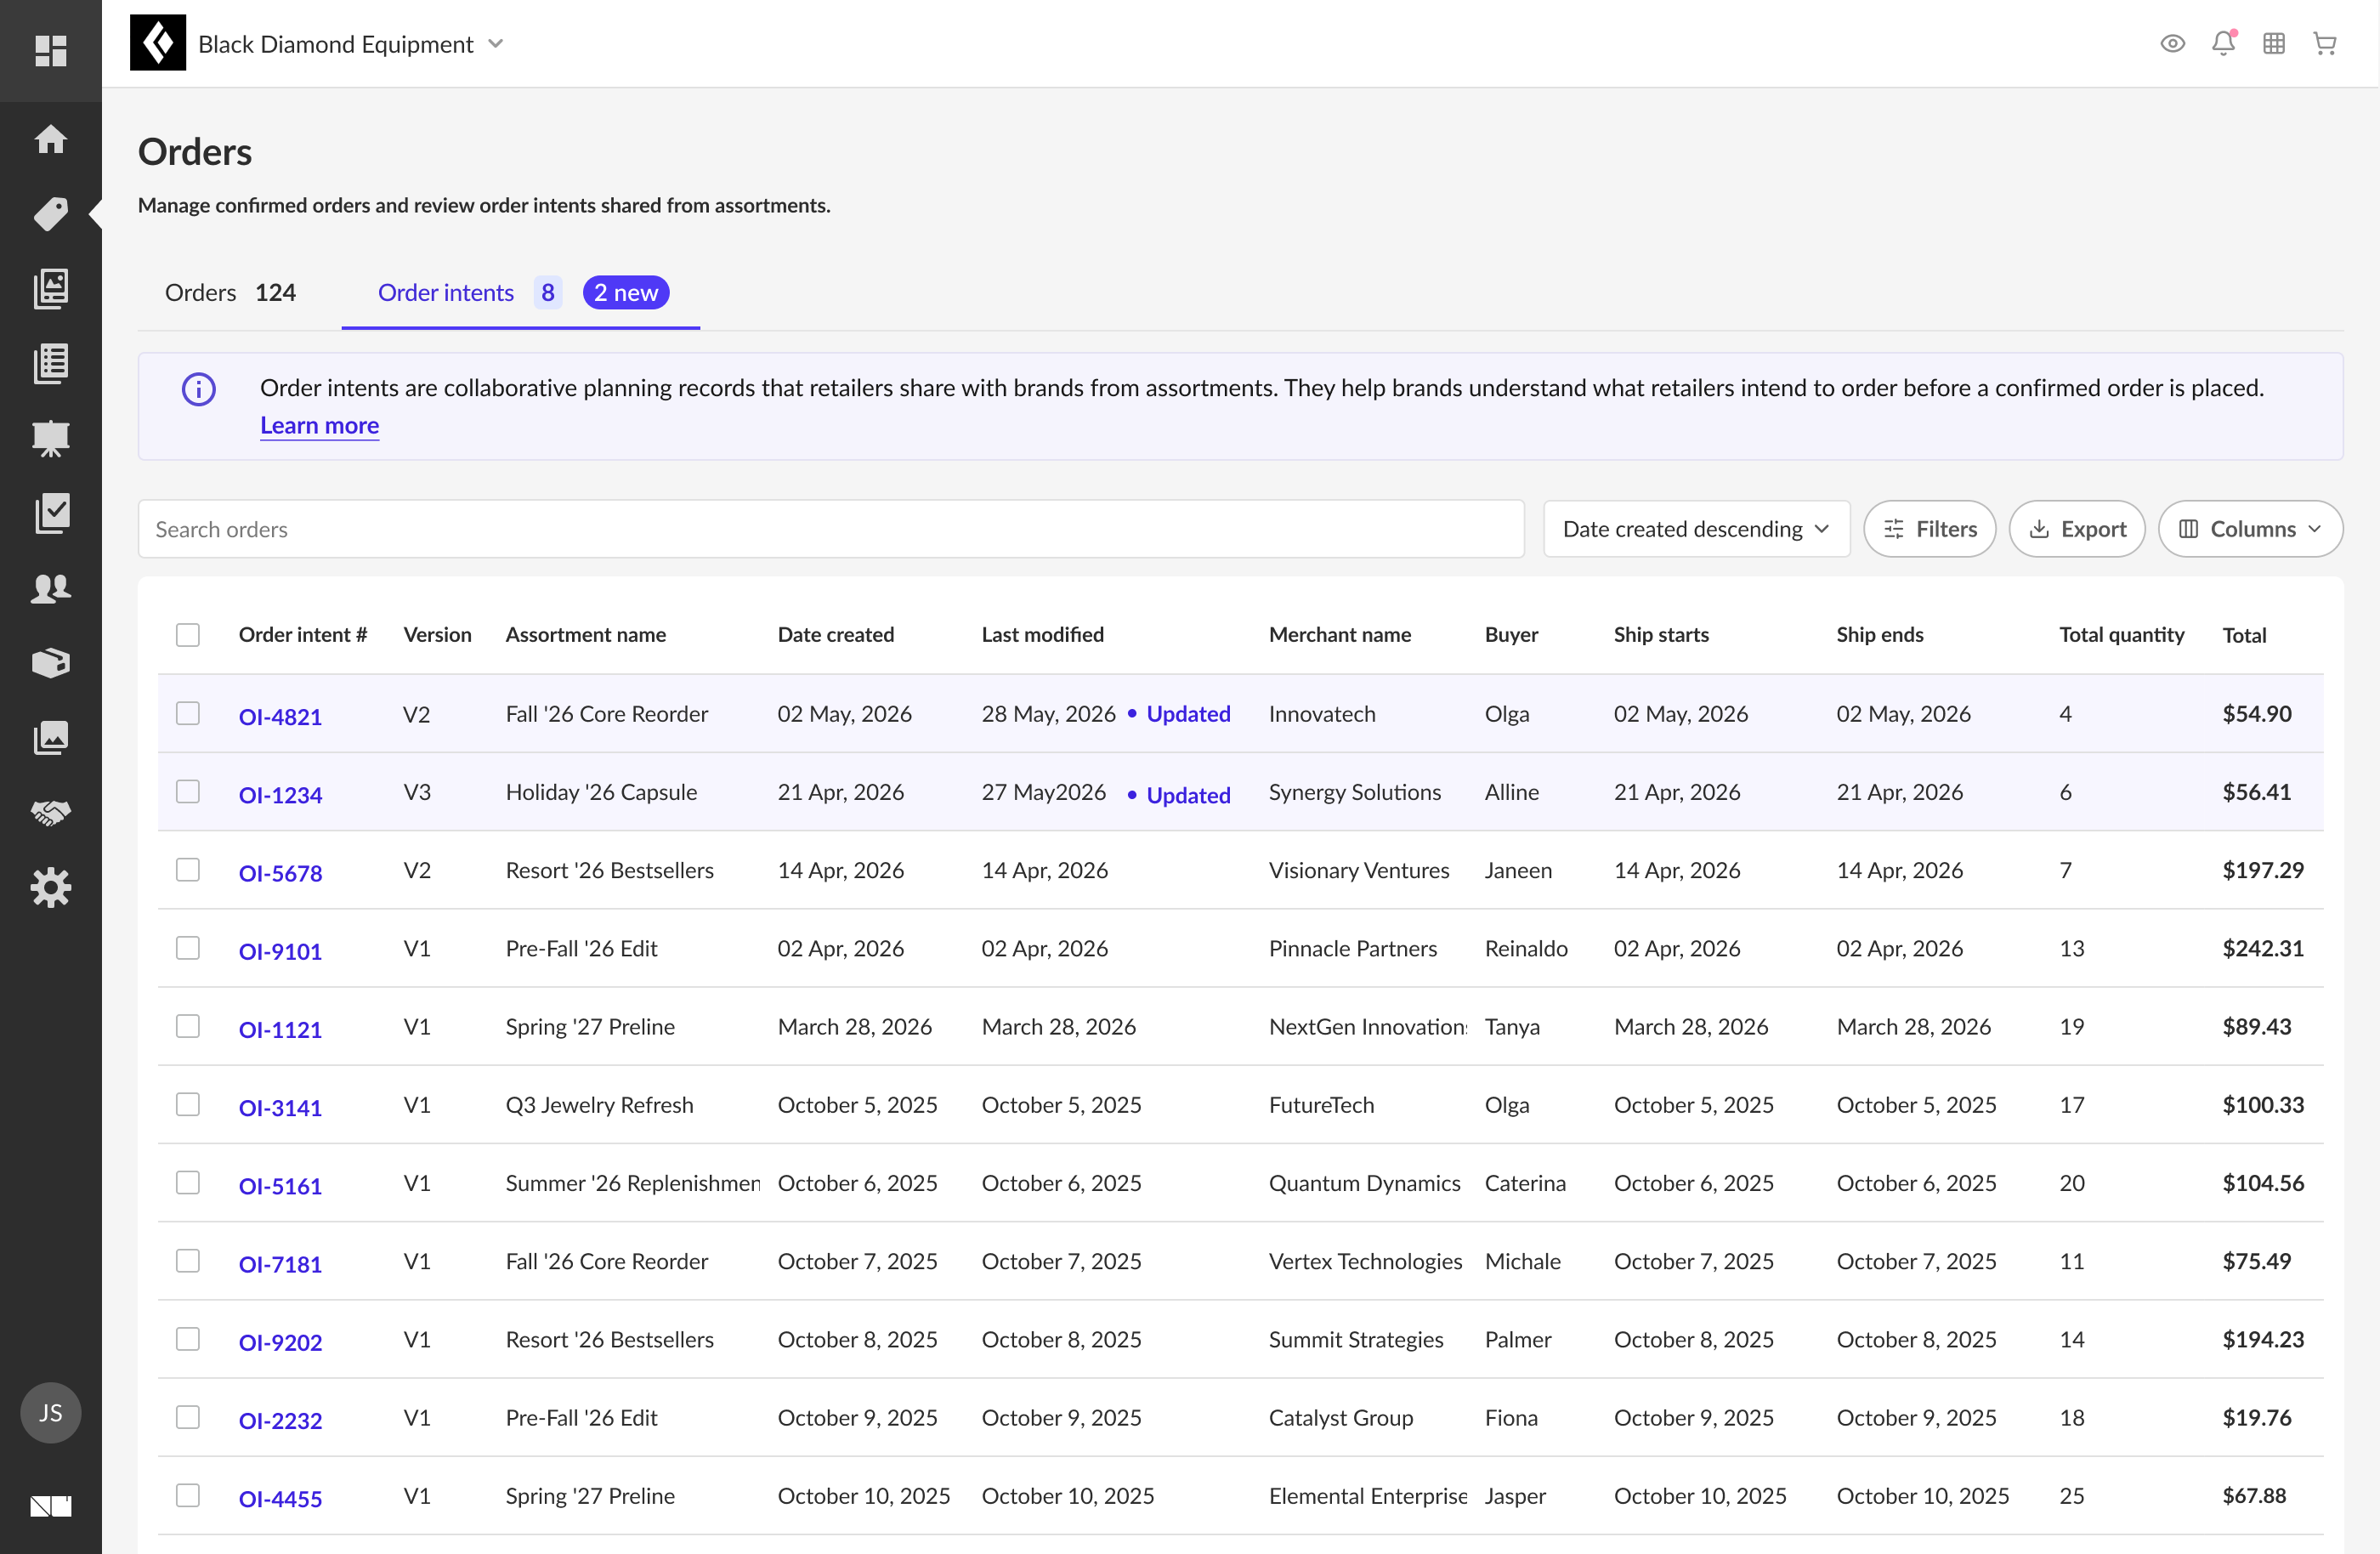
Task: Select checkbox for OI-4455
Action: click(x=188, y=1496)
